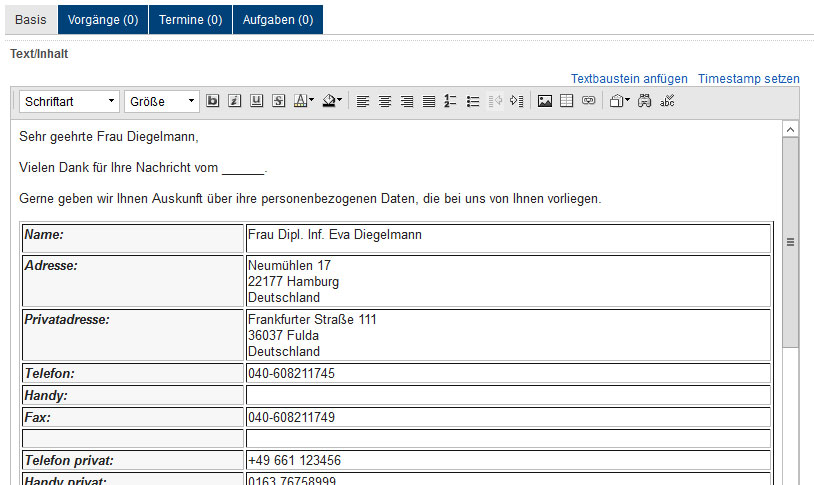Align text to the left
Screen dimensions: 814x485
[363, 101]
